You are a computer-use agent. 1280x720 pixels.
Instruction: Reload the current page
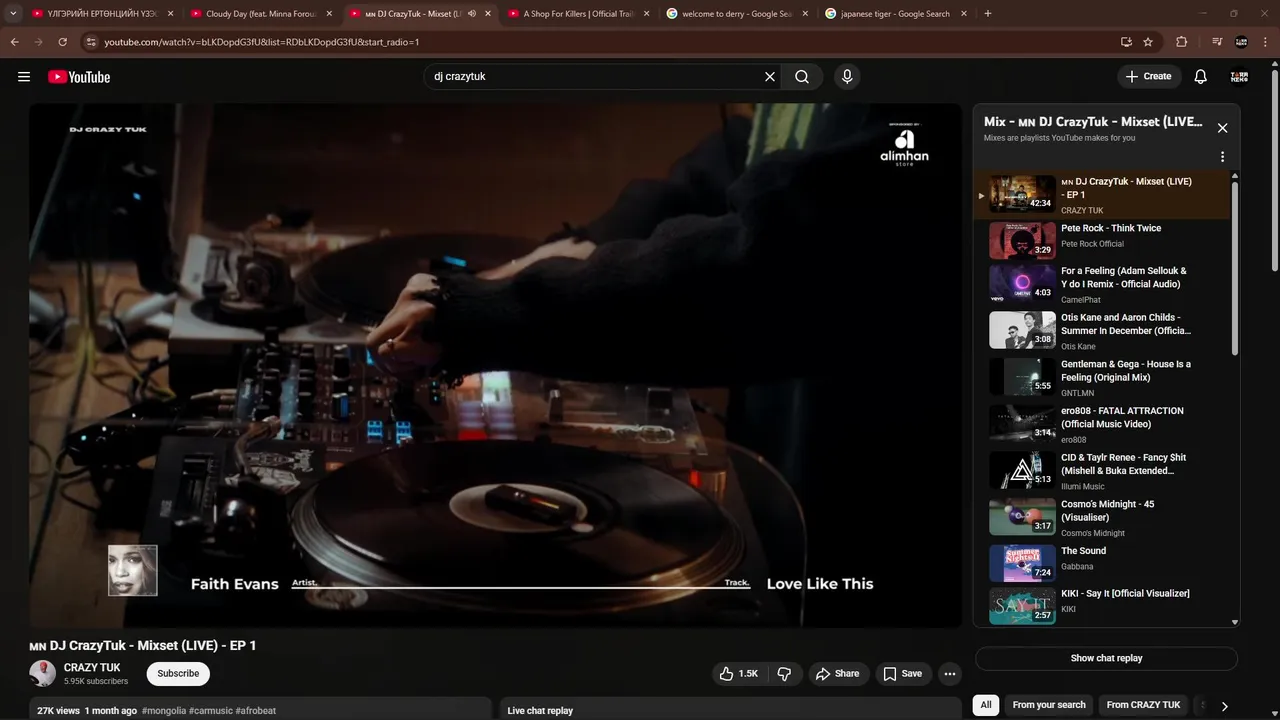click(x=62, y=42)
